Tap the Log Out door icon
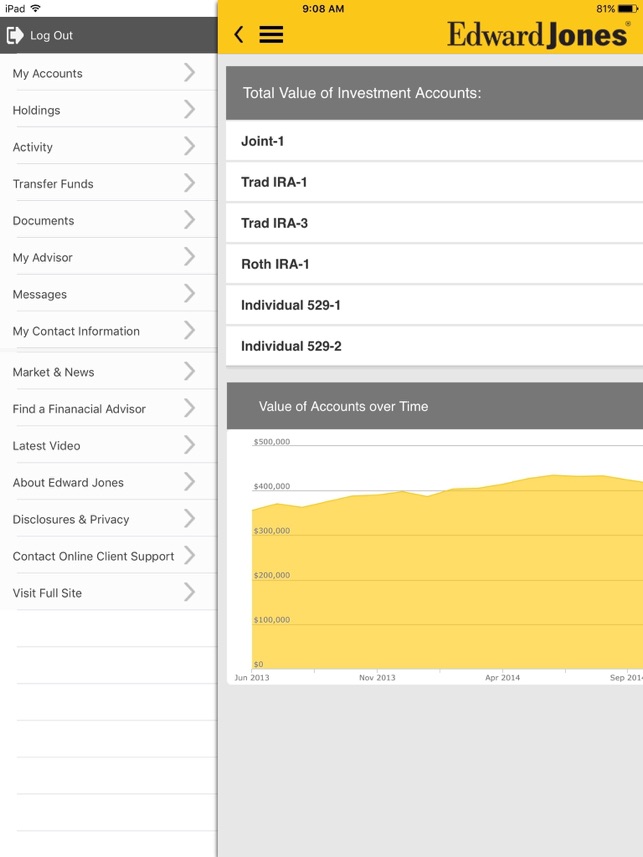Viewport: 643px width, 857px height. [15, 35]
